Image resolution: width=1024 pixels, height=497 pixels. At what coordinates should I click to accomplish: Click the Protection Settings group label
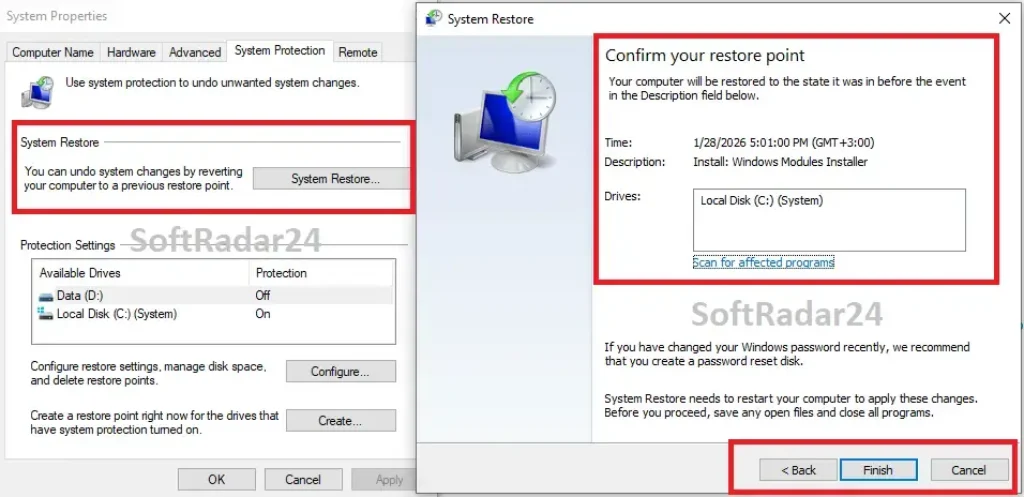pos(68,246)
